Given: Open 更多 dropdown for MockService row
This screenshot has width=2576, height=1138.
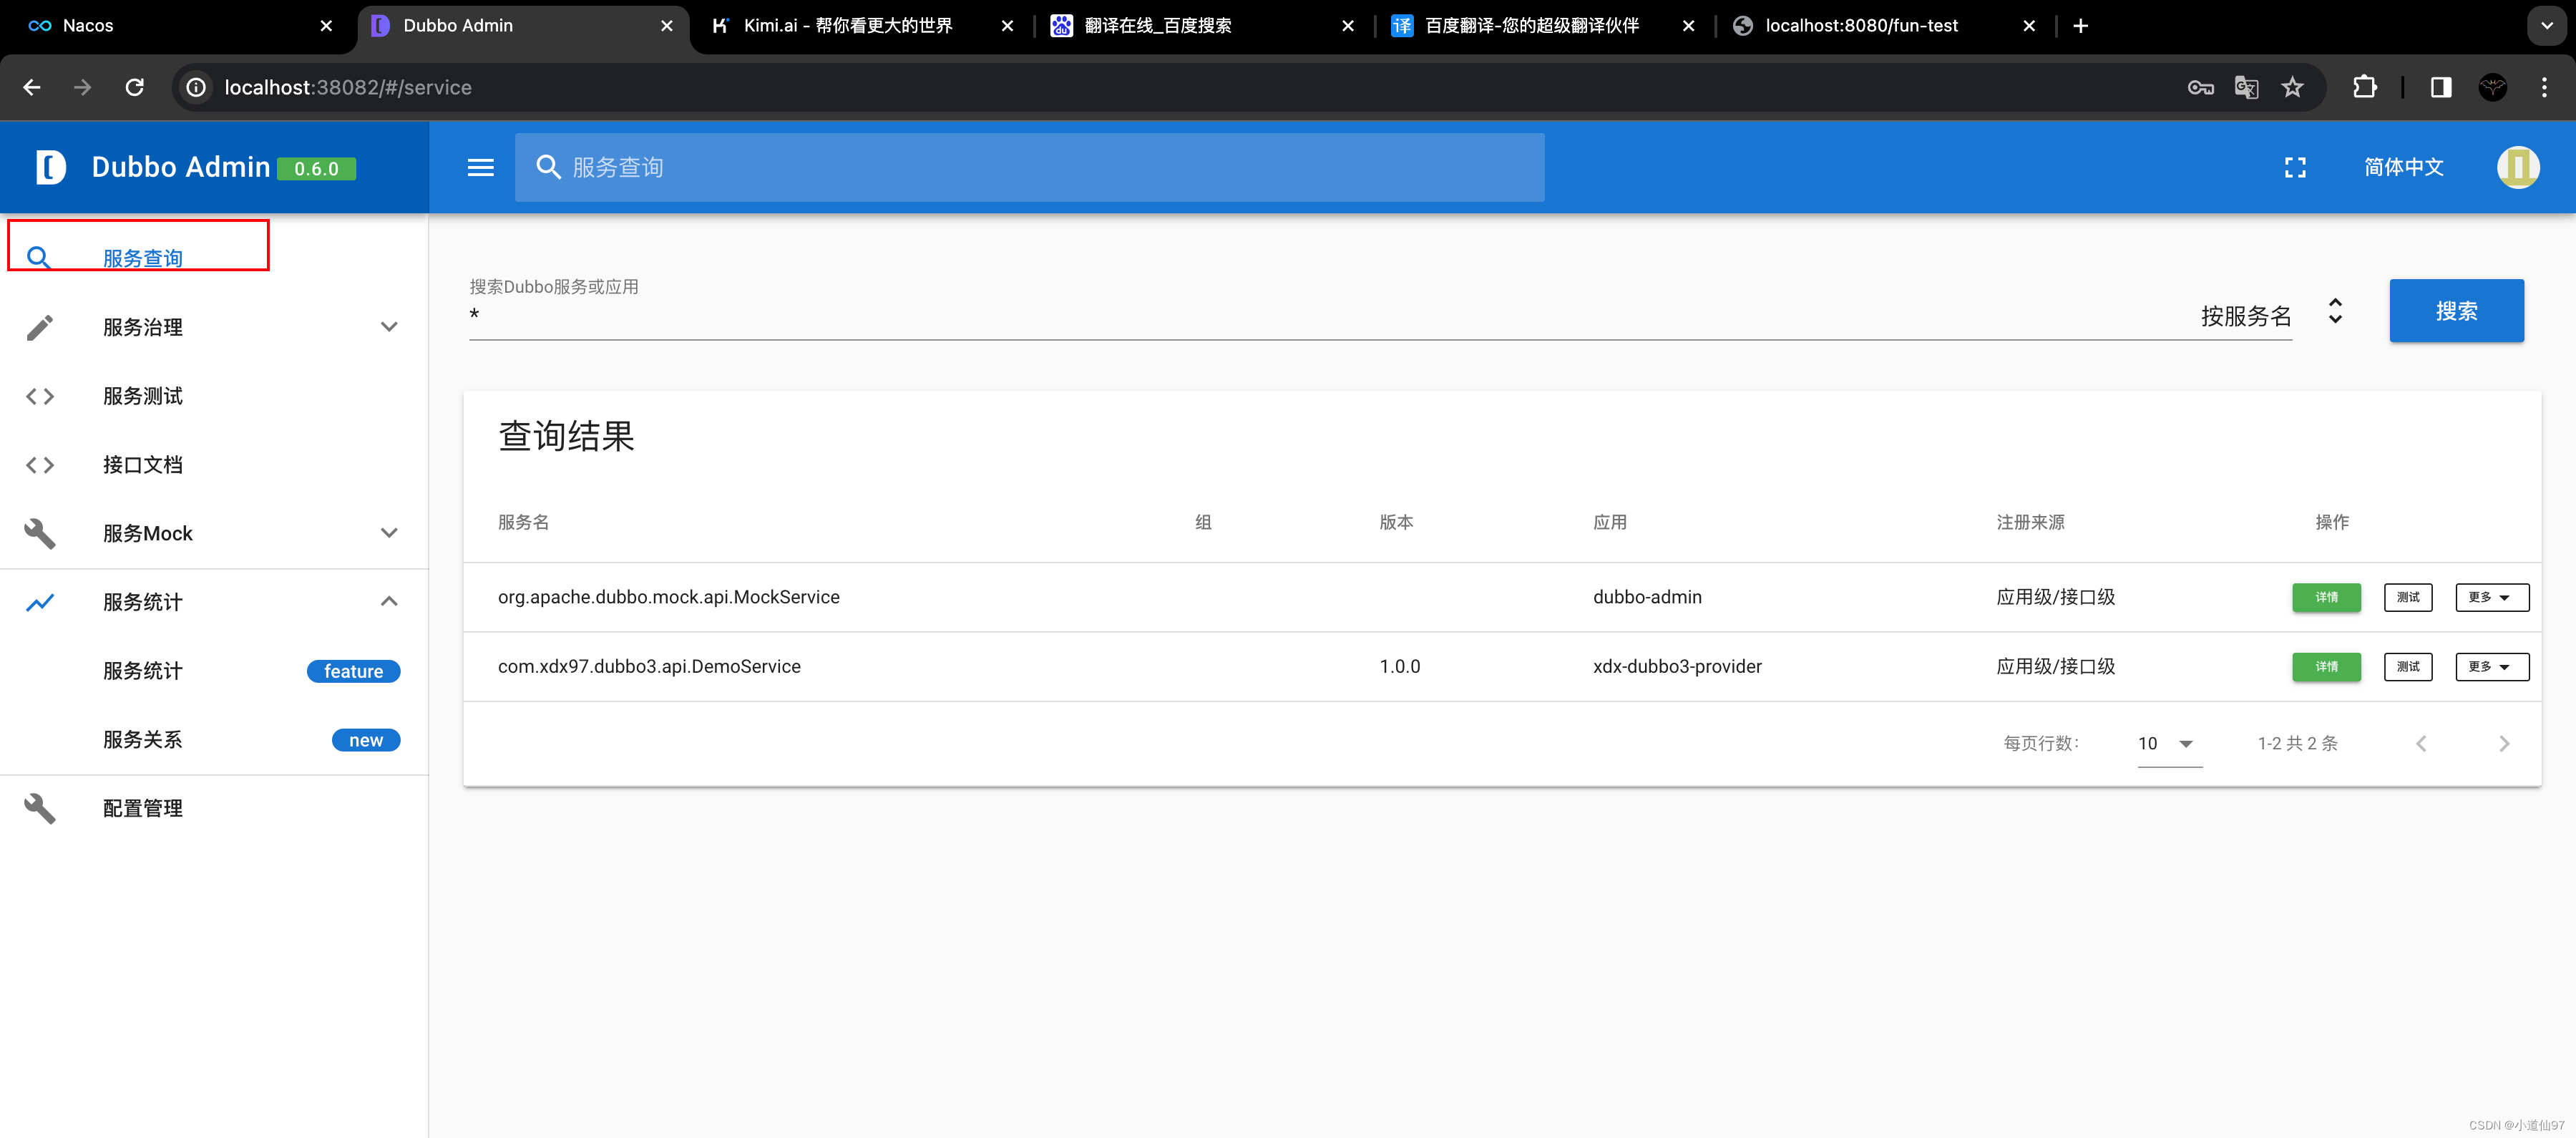Looking at the screenshot, I should pyautogui.click(x=2491, y=597).
